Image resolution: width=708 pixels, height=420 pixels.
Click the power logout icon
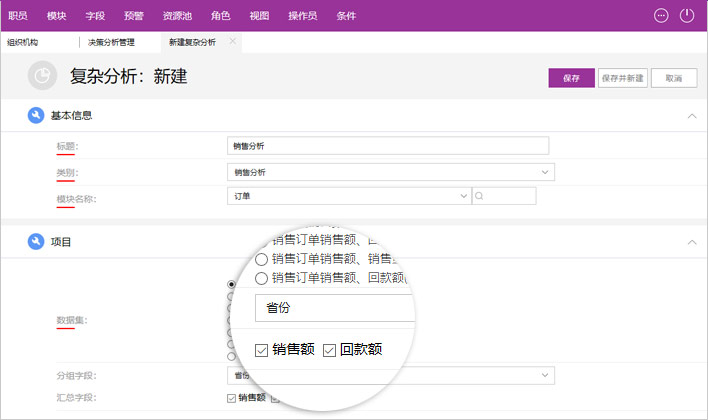[687, 15]
